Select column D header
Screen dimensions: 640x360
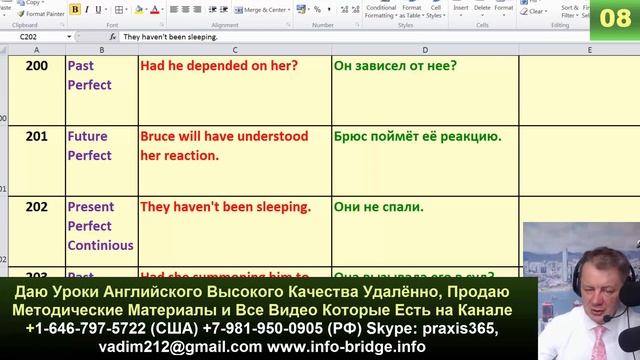pos(425,50)
